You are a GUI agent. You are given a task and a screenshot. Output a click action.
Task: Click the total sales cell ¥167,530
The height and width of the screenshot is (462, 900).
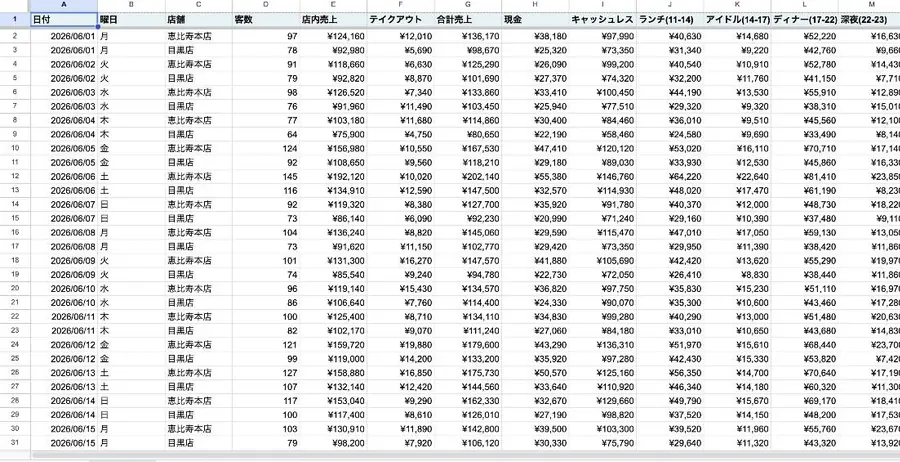click(x=468, y=148)
